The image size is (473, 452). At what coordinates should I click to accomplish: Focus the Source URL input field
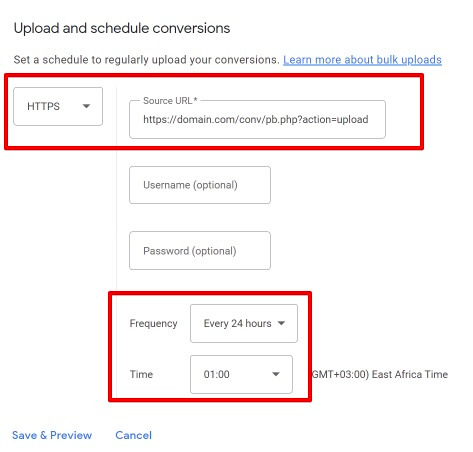pyautogui.click(x=257, y=119)
